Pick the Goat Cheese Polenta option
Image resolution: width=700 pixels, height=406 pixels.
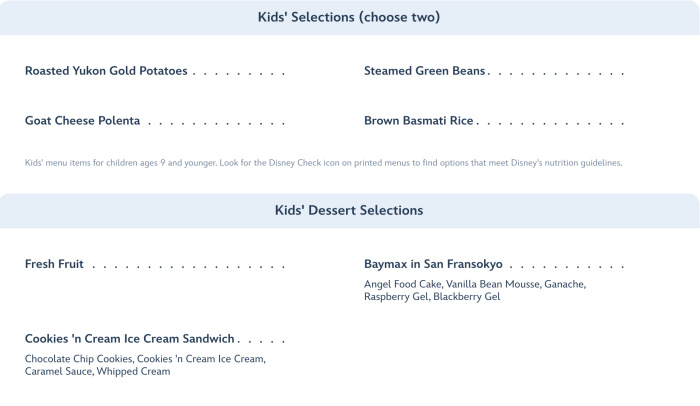pyautogui.click(x=82, y=121)
